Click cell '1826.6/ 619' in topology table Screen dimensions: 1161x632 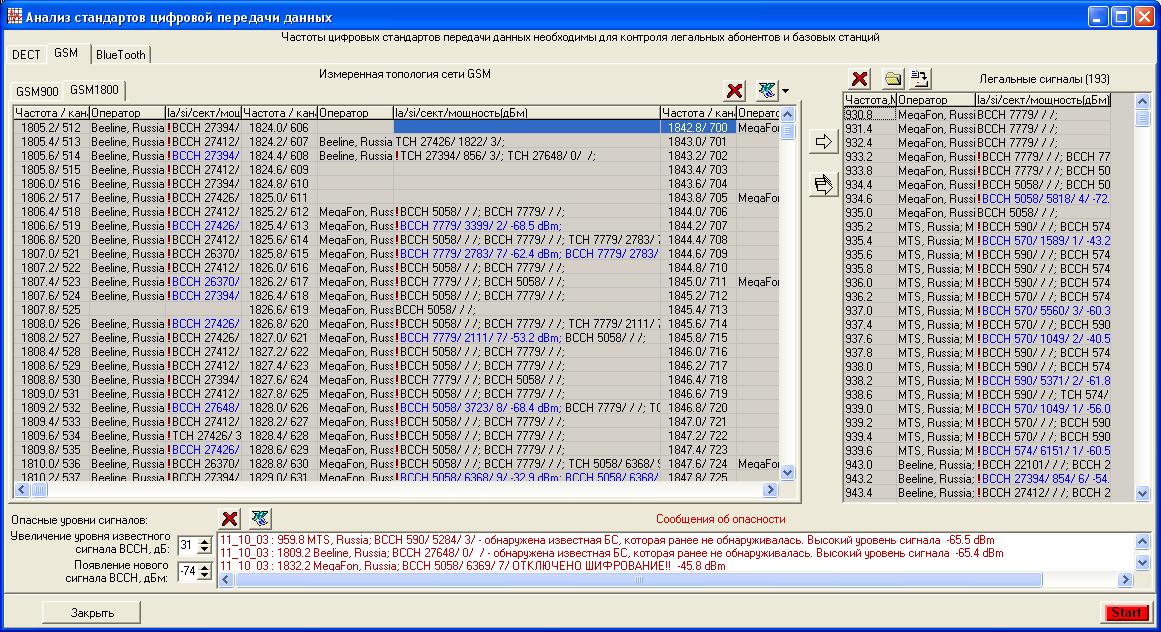[x=279, y=309]
